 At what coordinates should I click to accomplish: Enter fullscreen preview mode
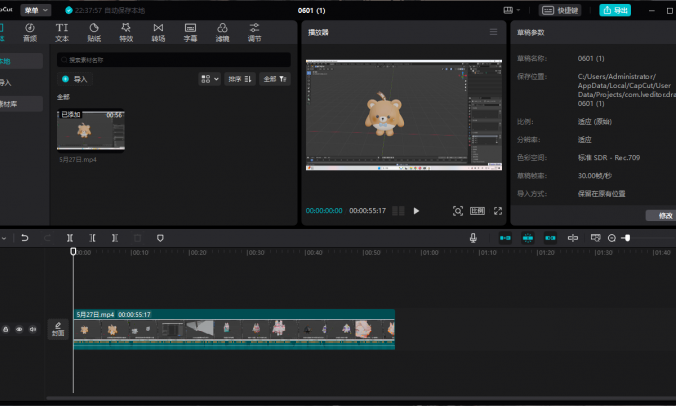pyautogui.click(x=498, y=211)
